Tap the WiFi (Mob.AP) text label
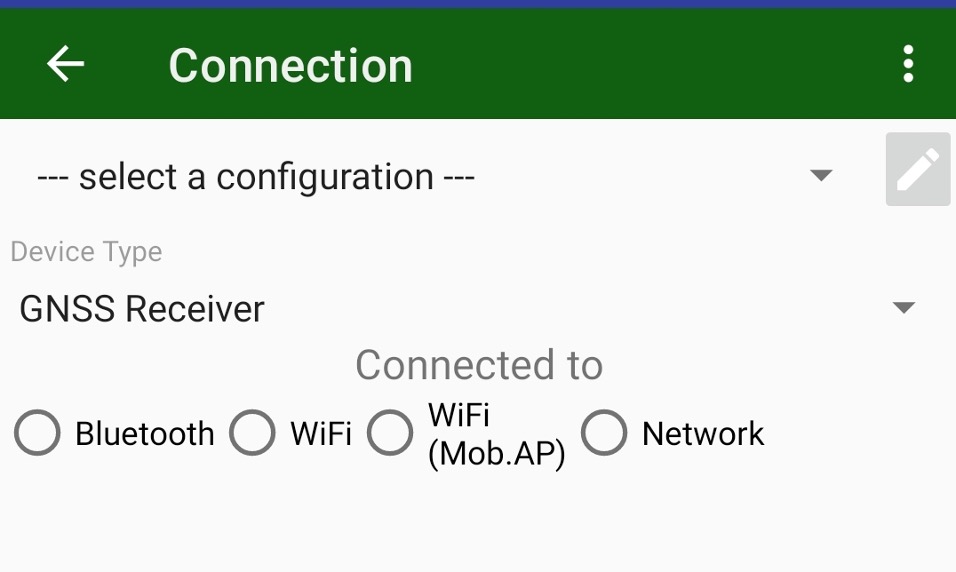Screen dimensions: 956x572 click(496, 435)
